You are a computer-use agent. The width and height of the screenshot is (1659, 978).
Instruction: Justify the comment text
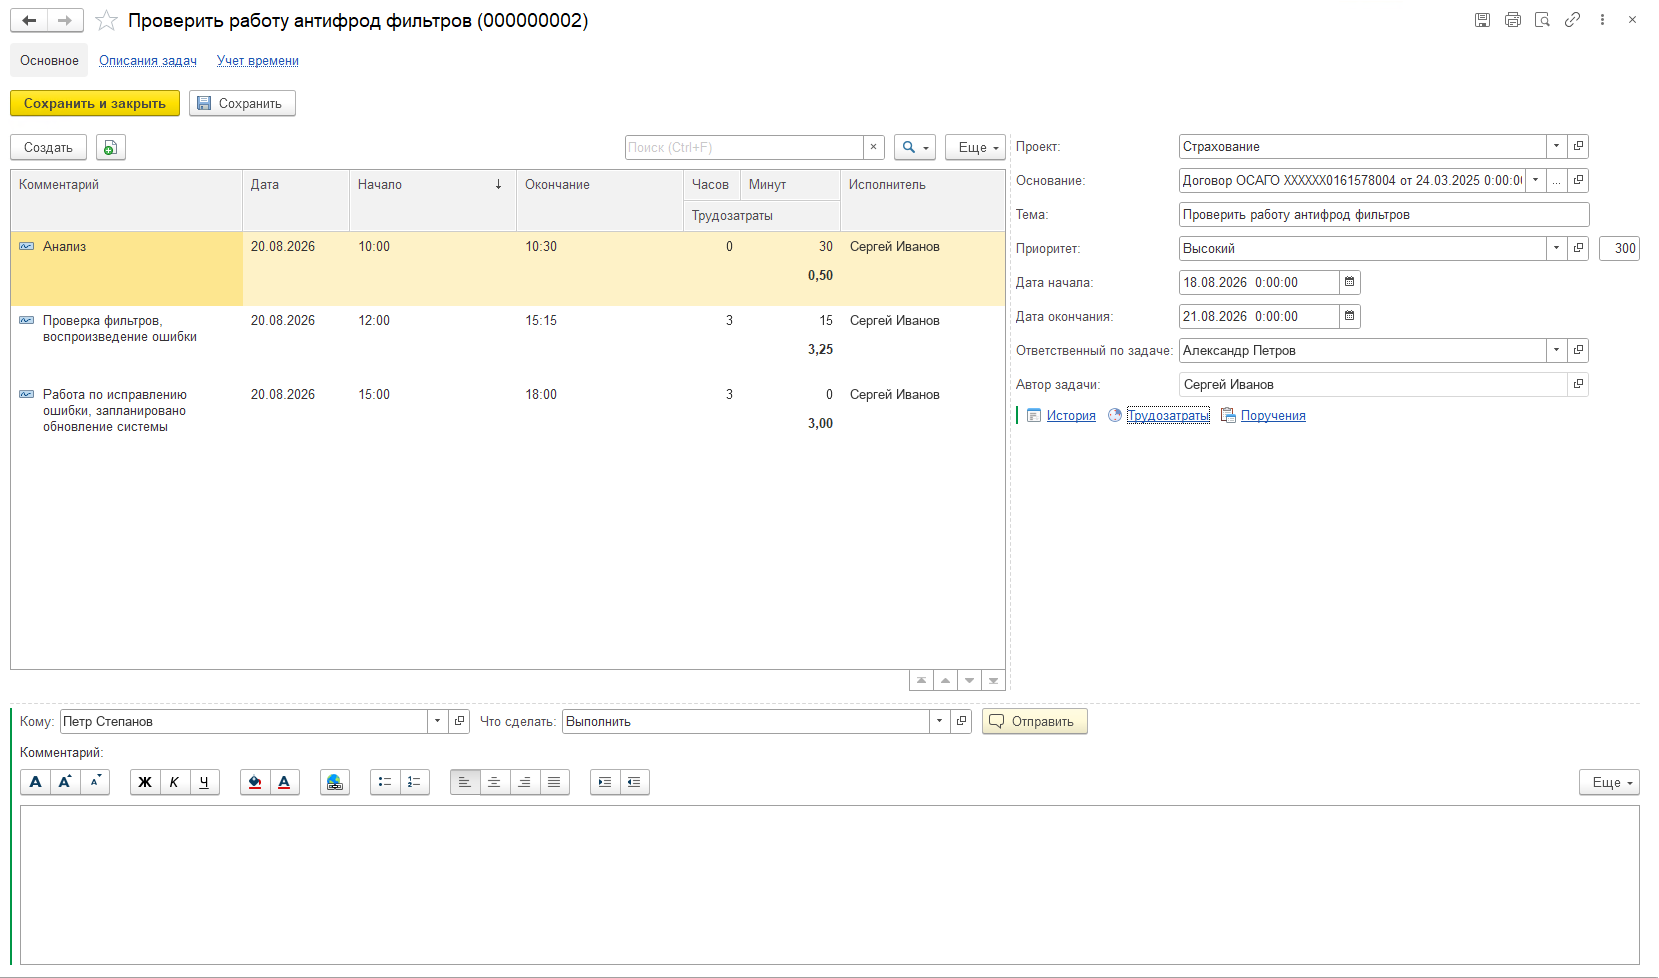pos(554,782)
